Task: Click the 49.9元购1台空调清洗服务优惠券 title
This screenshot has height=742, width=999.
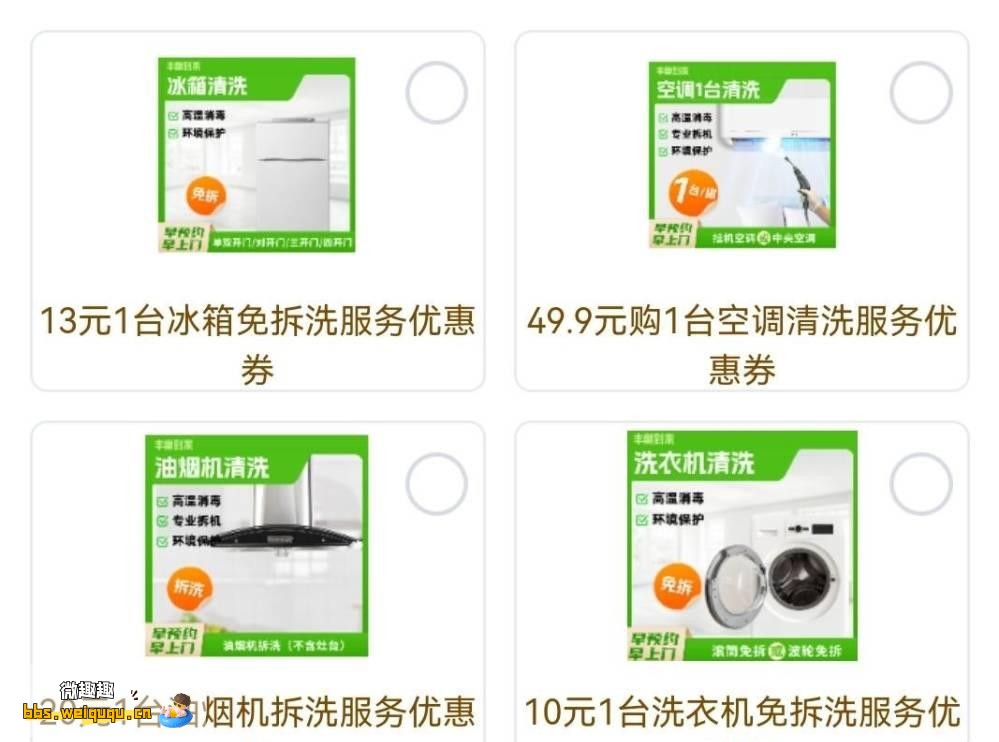Action: coord(742,345)
